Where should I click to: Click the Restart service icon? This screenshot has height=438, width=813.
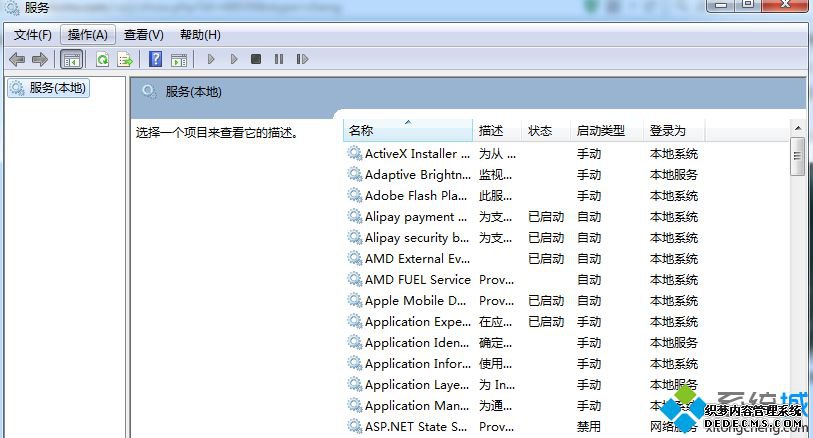point(302,59)
